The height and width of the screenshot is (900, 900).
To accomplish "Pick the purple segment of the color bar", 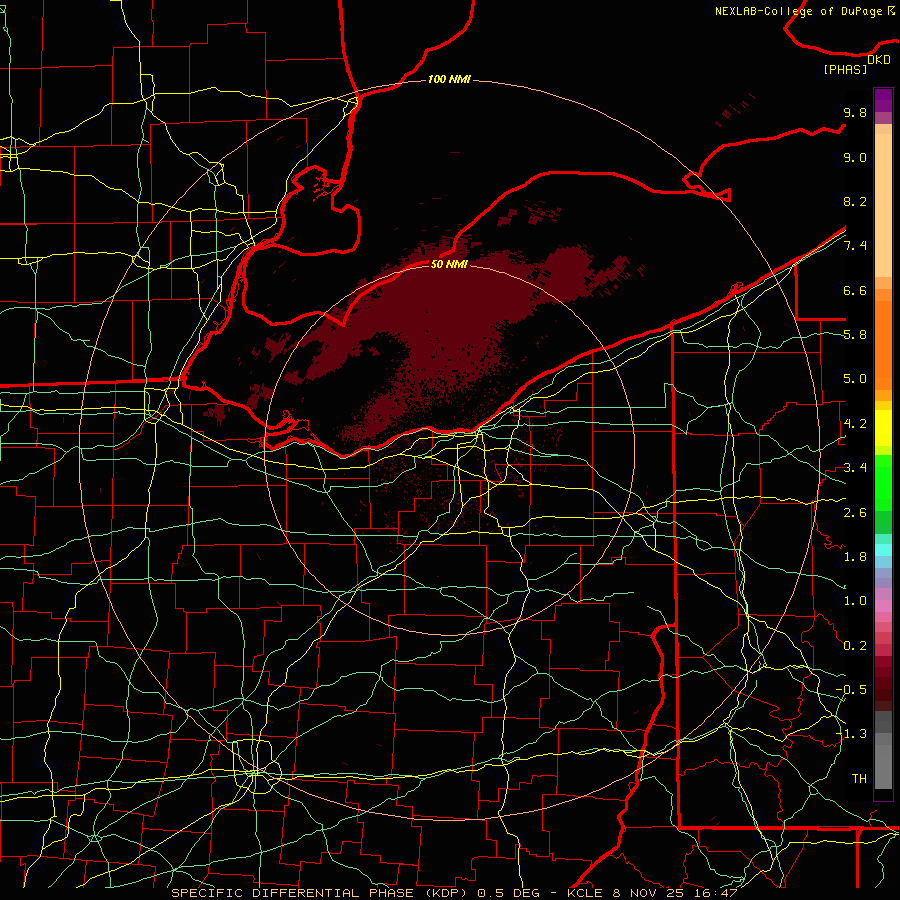I will coord(883,100).
